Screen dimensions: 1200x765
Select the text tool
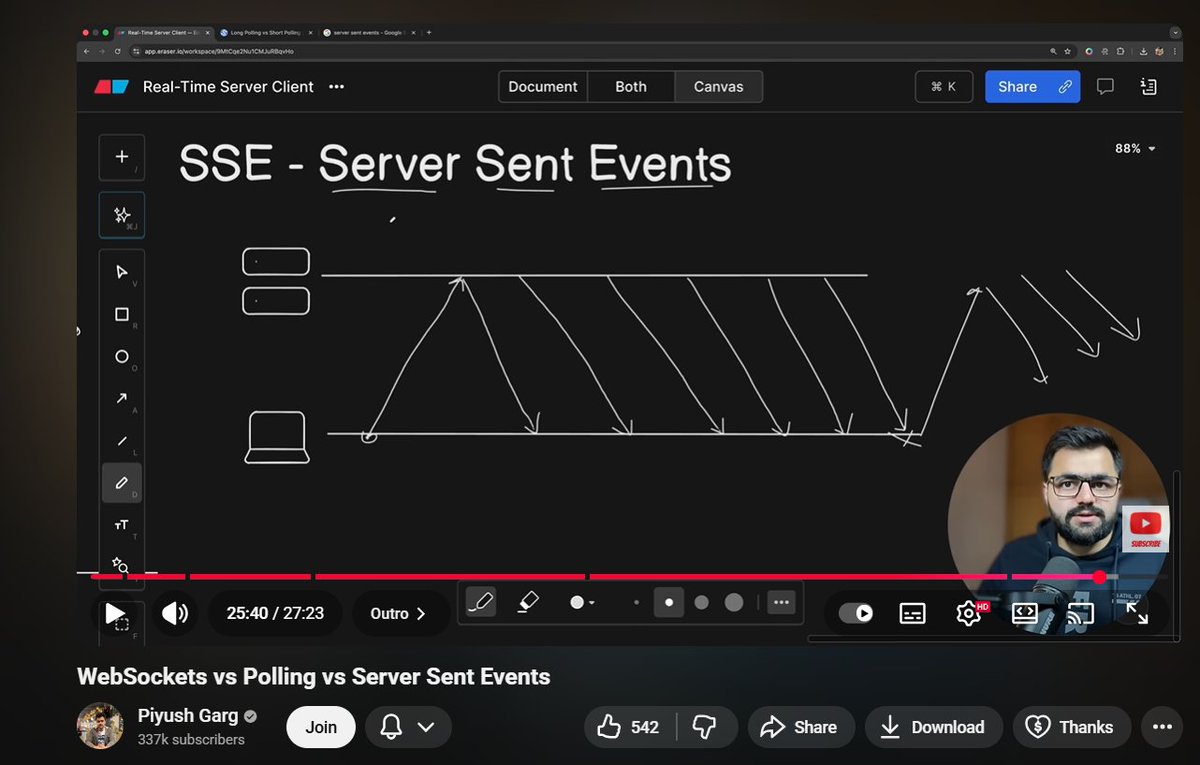tap(122, 525)
